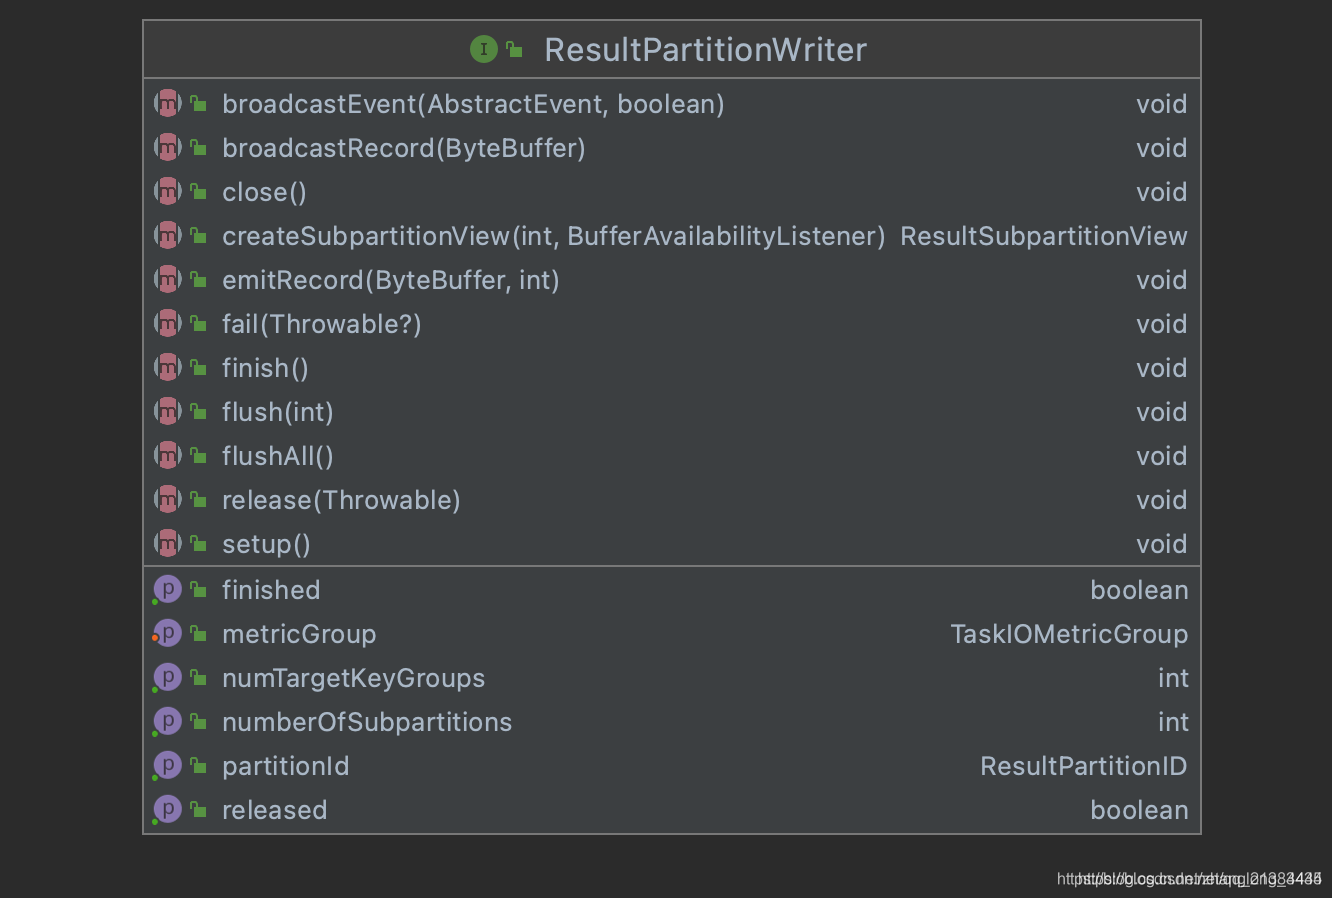The image size is (1332, 898).
Task: Click the public lock icon in the header
Action: [x=514, y=49]
